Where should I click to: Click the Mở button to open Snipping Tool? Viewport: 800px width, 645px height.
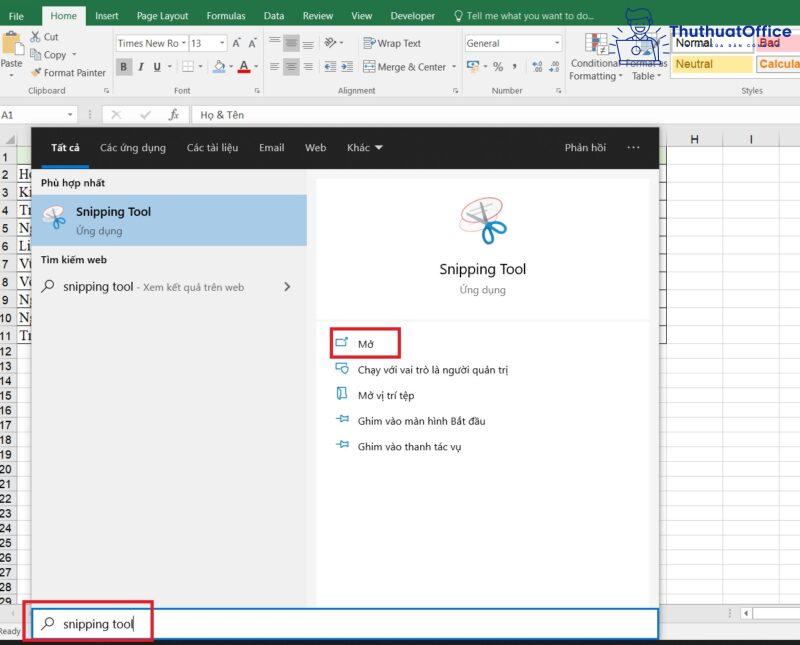click(365, 341)
